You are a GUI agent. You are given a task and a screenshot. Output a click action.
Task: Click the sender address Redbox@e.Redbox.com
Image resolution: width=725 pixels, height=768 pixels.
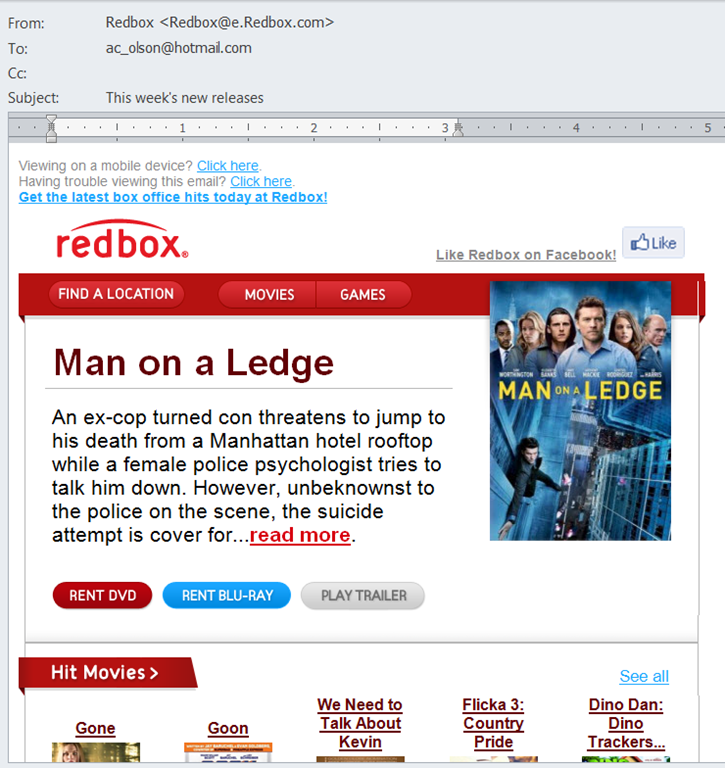[247, 23]
